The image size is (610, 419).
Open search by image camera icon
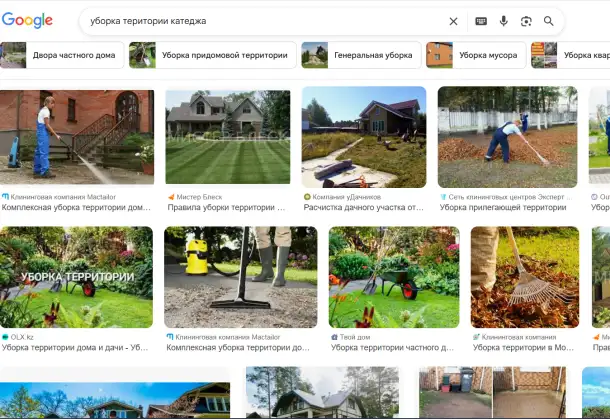click(x=526, y=21)
